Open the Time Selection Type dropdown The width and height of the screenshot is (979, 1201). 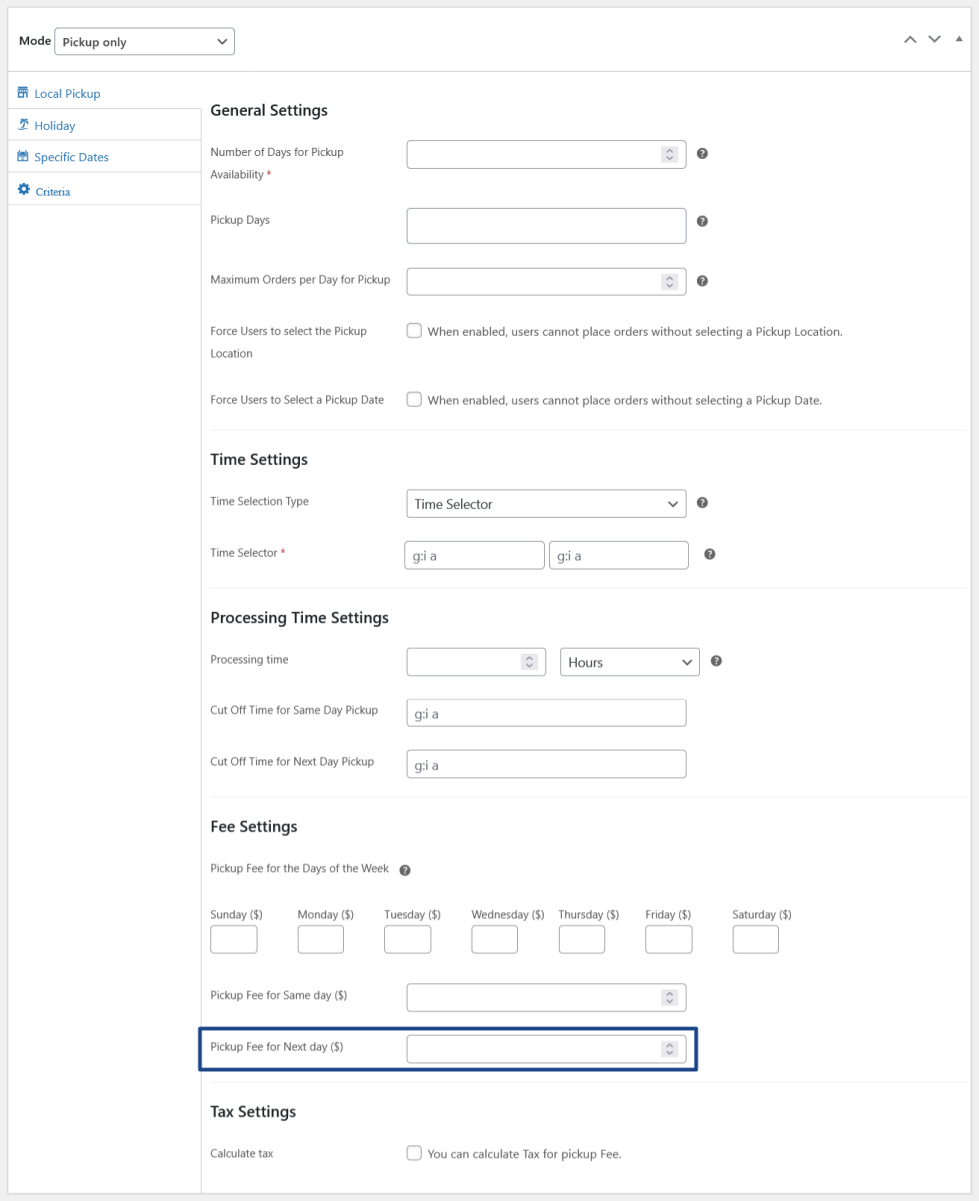[x=546, y=504]
